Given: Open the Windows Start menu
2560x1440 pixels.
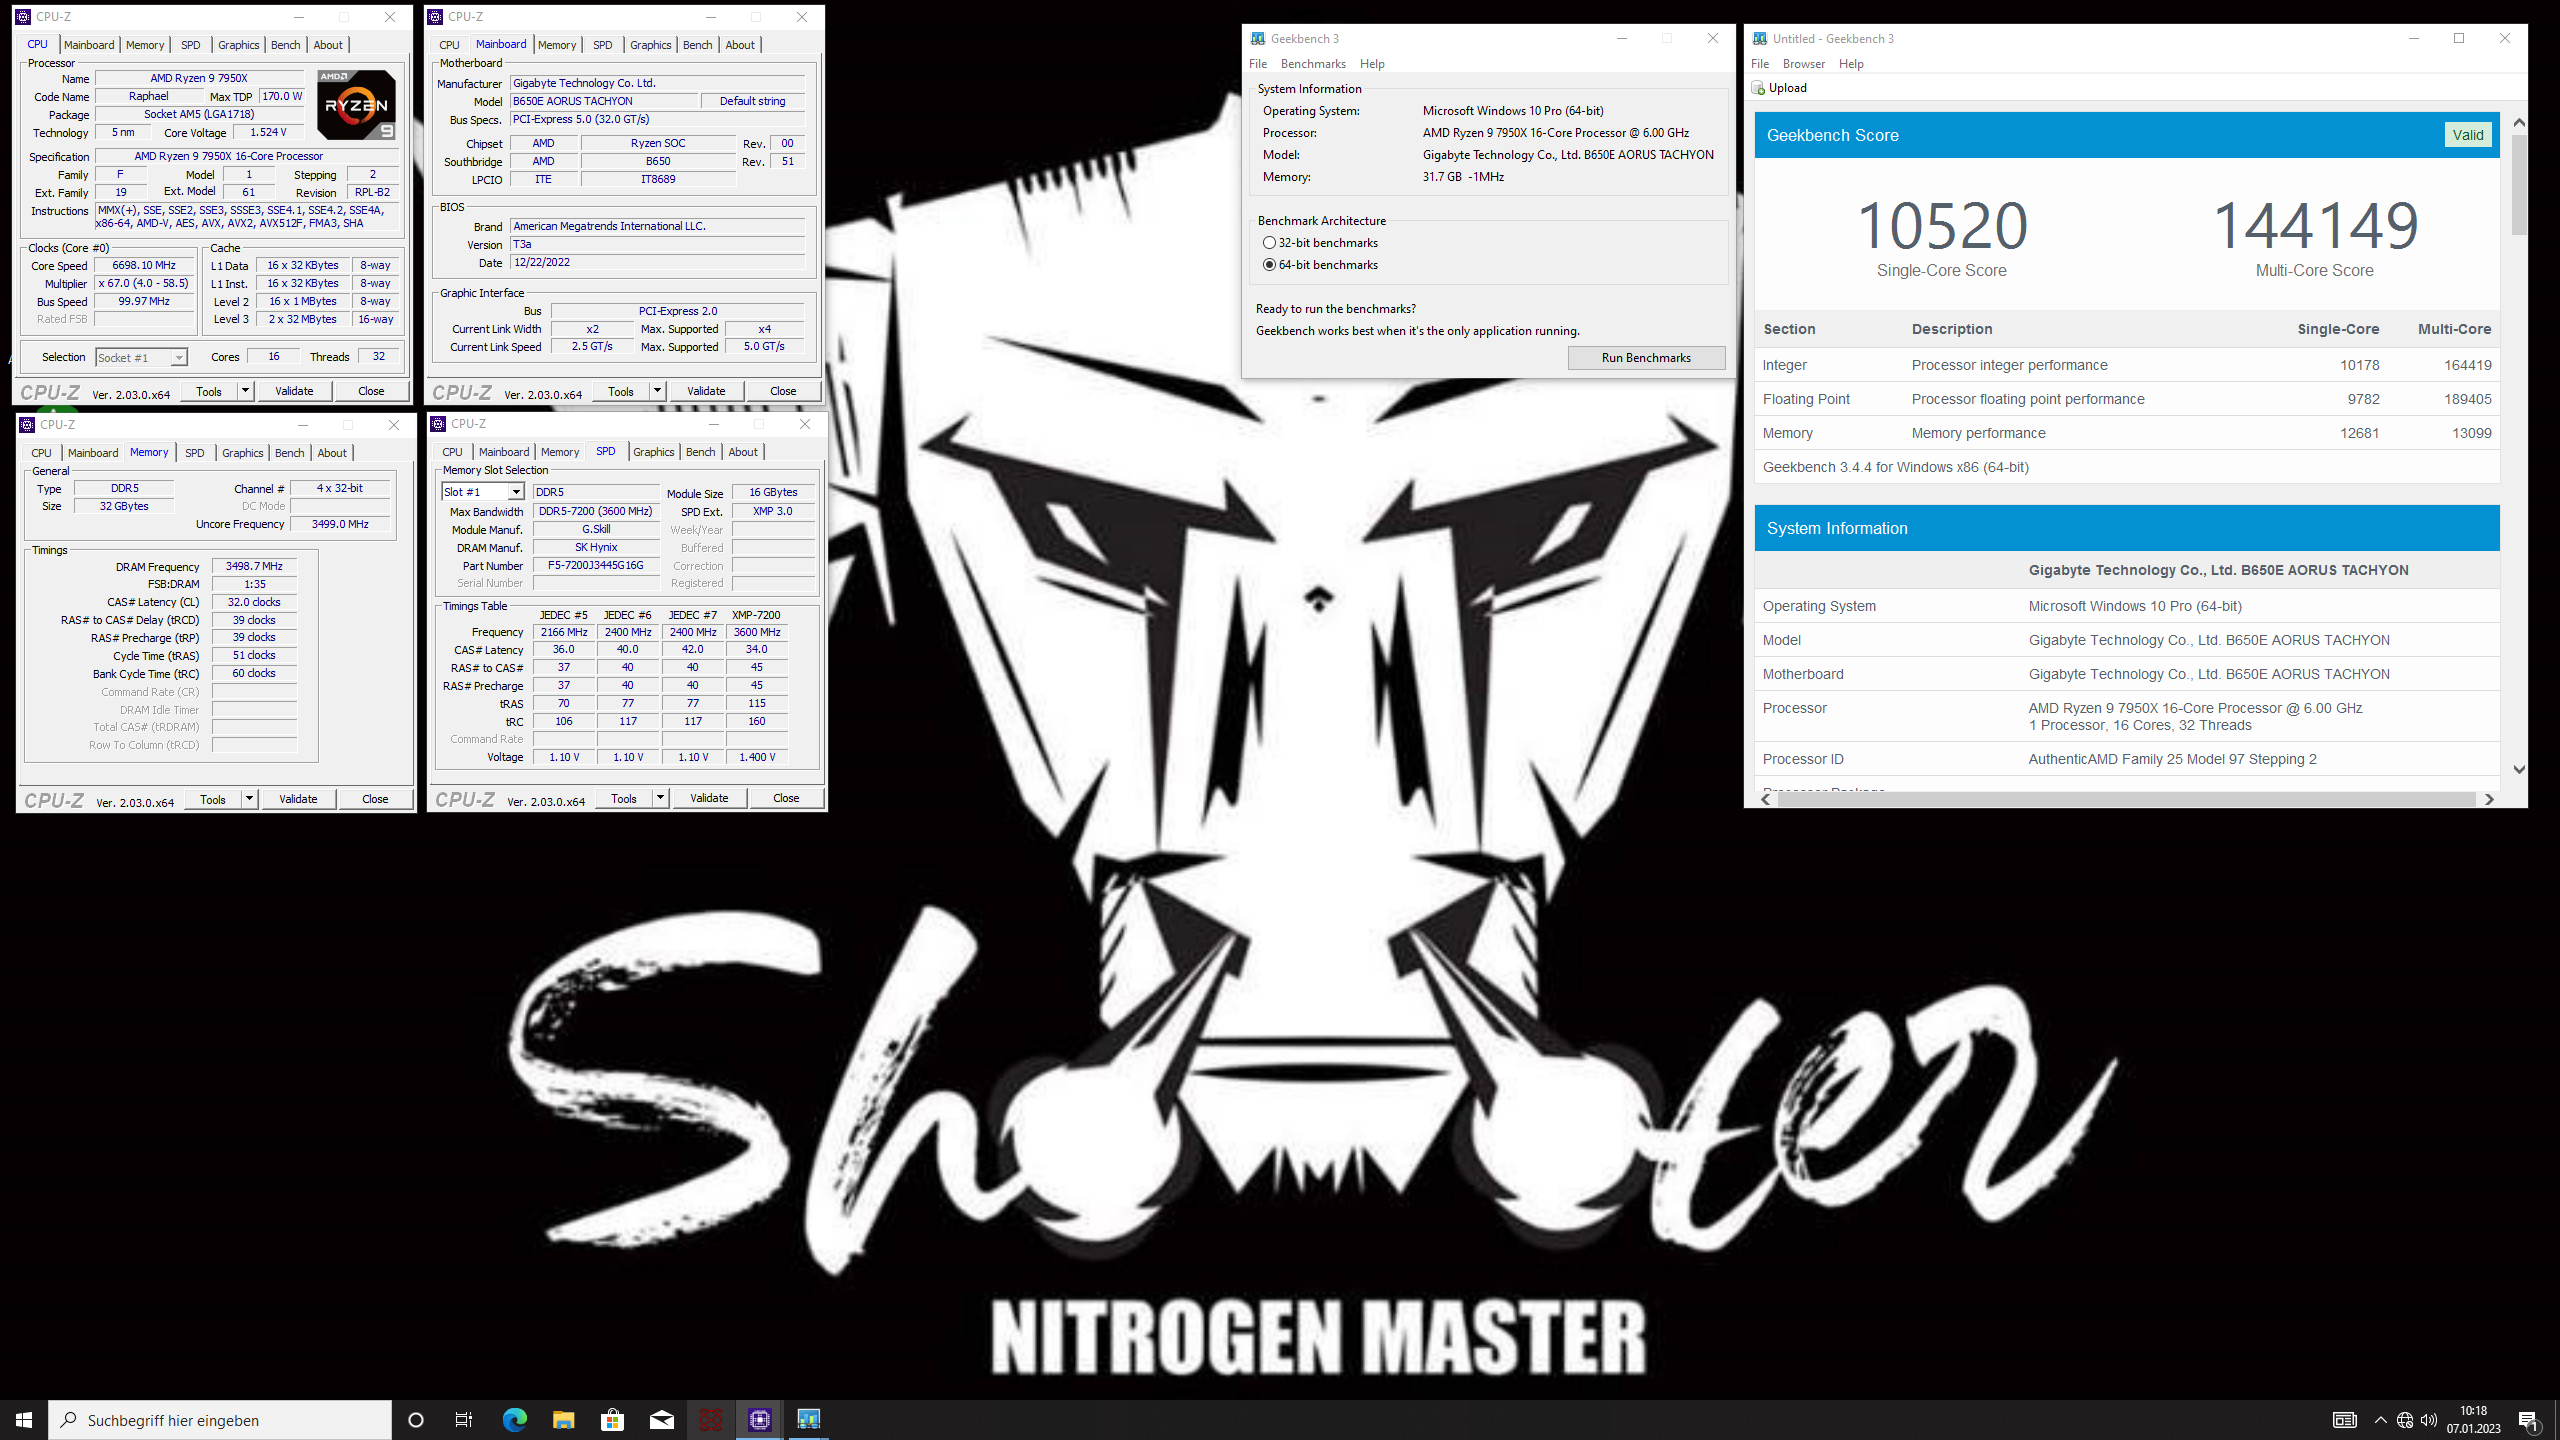Looking at the screenshot, I should [24, 1419].
